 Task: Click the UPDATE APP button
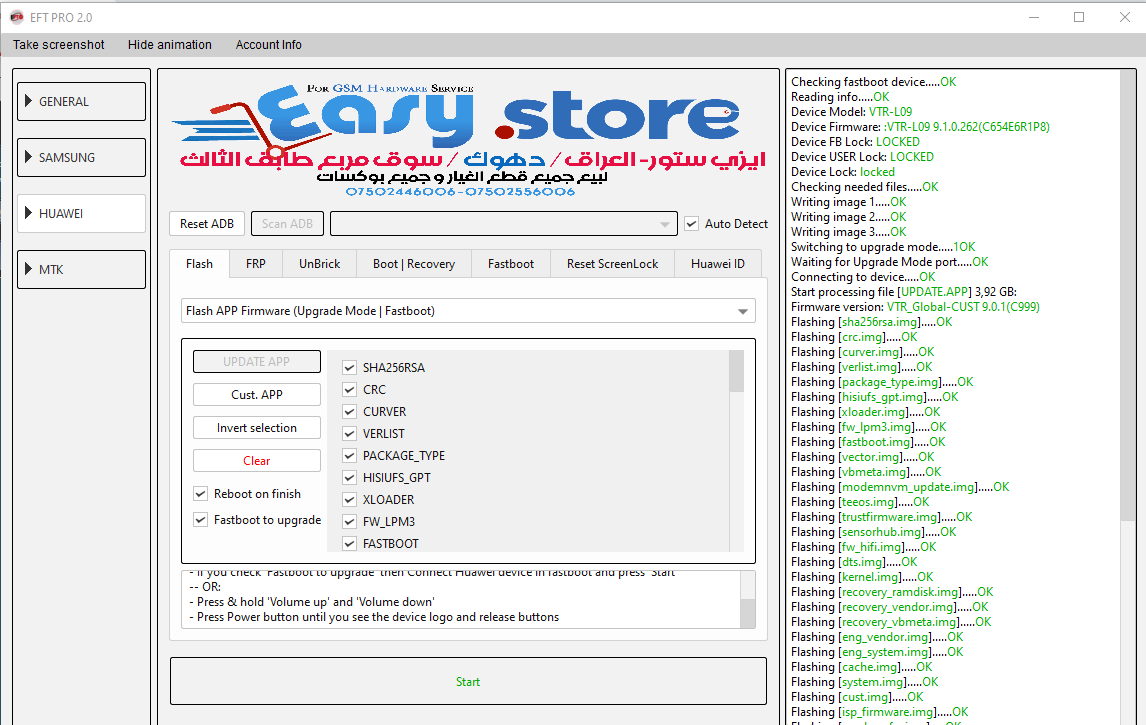[257, 362]
